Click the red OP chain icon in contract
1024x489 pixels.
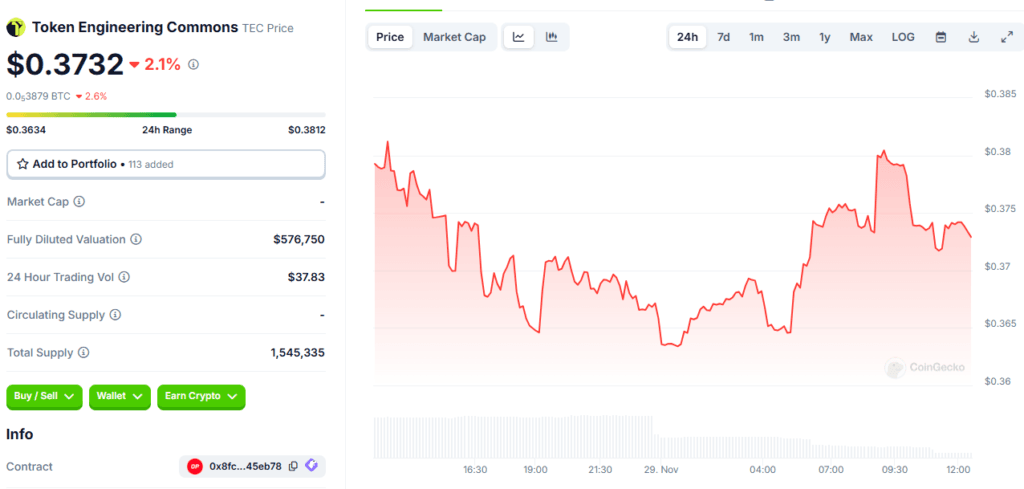(195, 466)
